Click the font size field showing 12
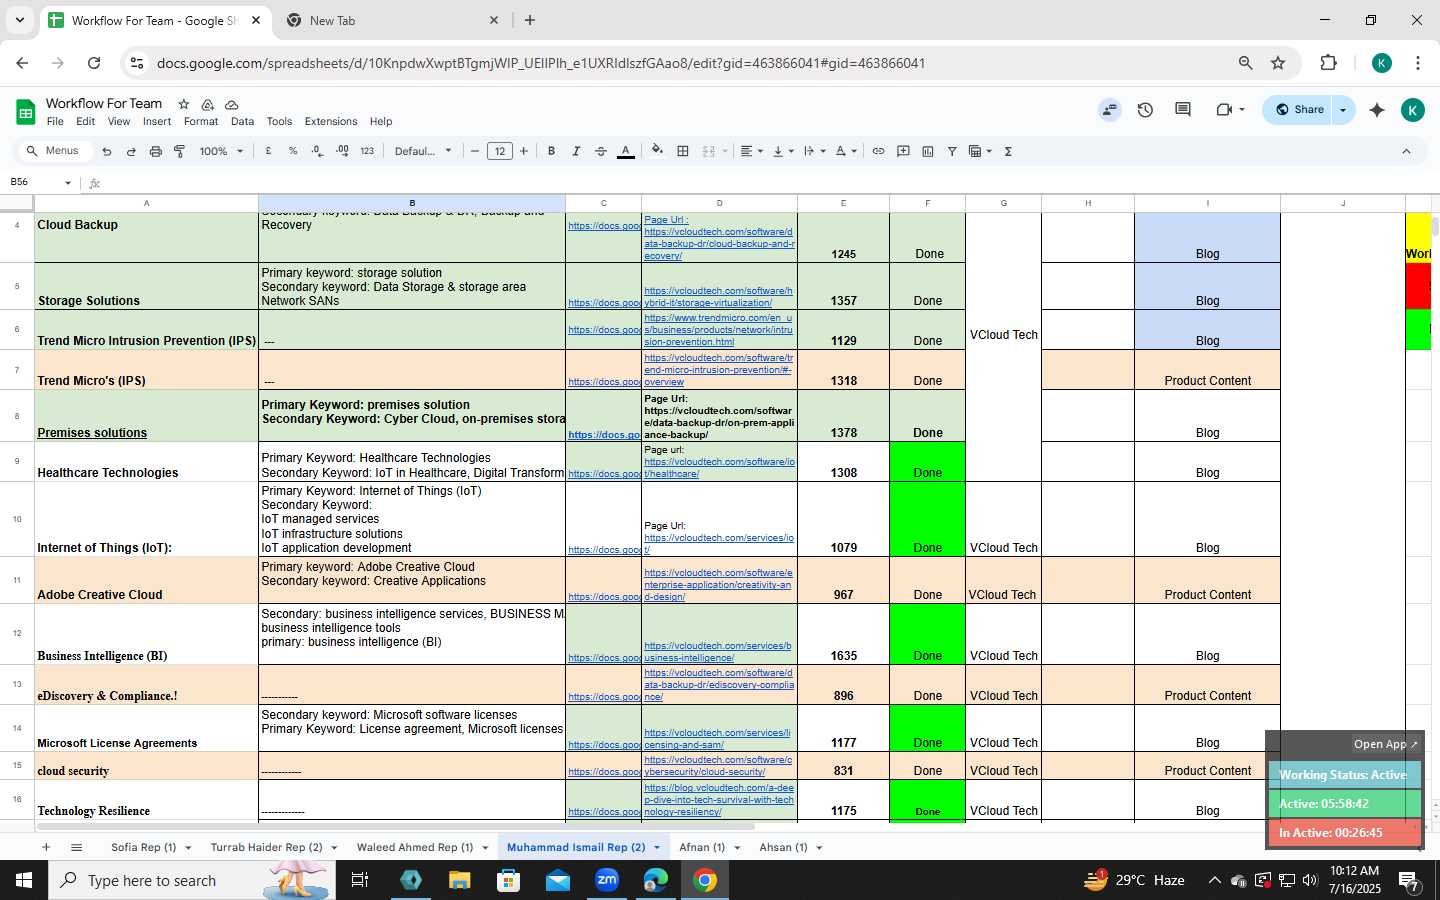The width and height of the screenshot is (1440, 900). [x=499, y=151]
